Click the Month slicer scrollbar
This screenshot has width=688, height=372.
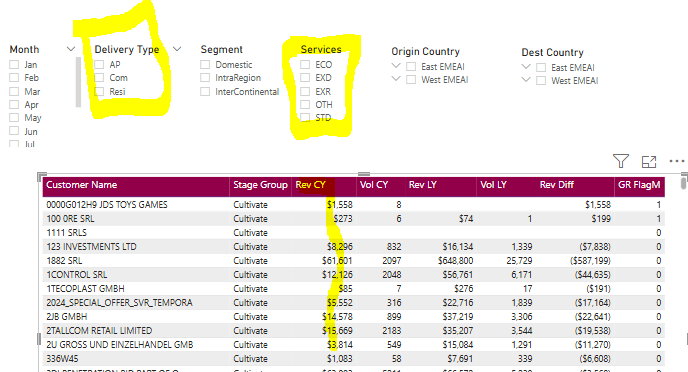point(78,82)
